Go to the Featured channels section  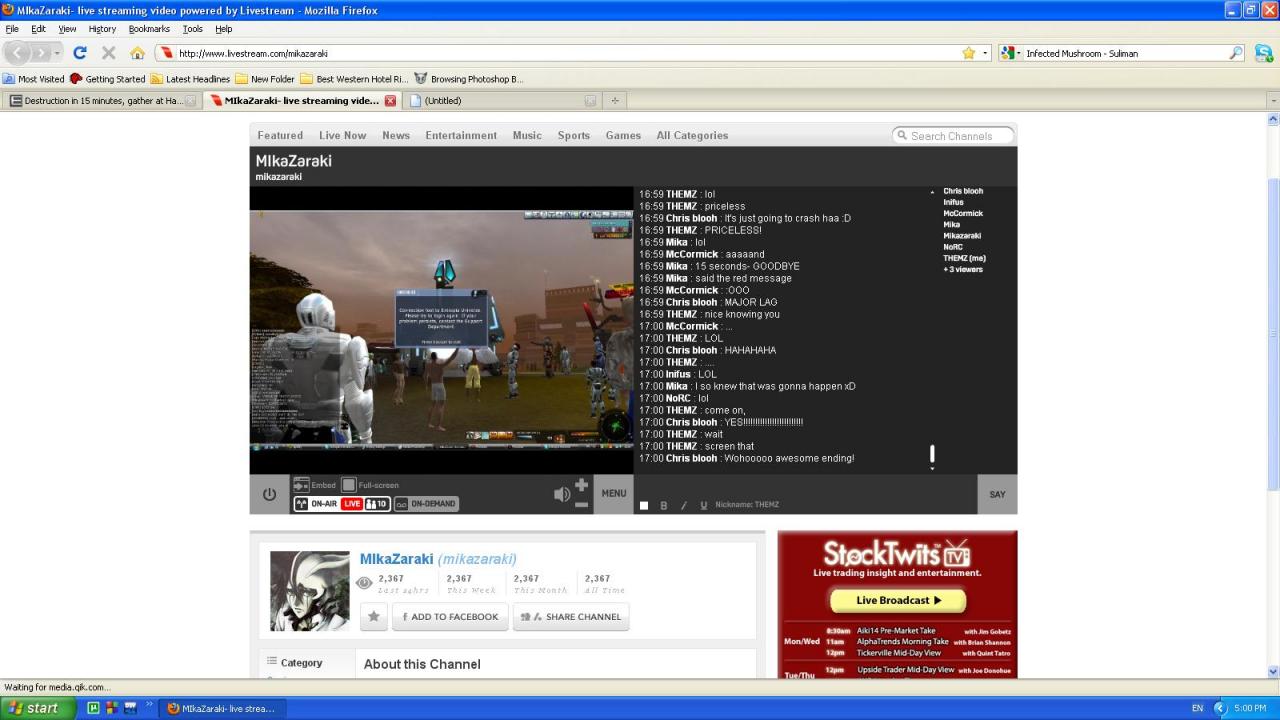pos(280,135)
